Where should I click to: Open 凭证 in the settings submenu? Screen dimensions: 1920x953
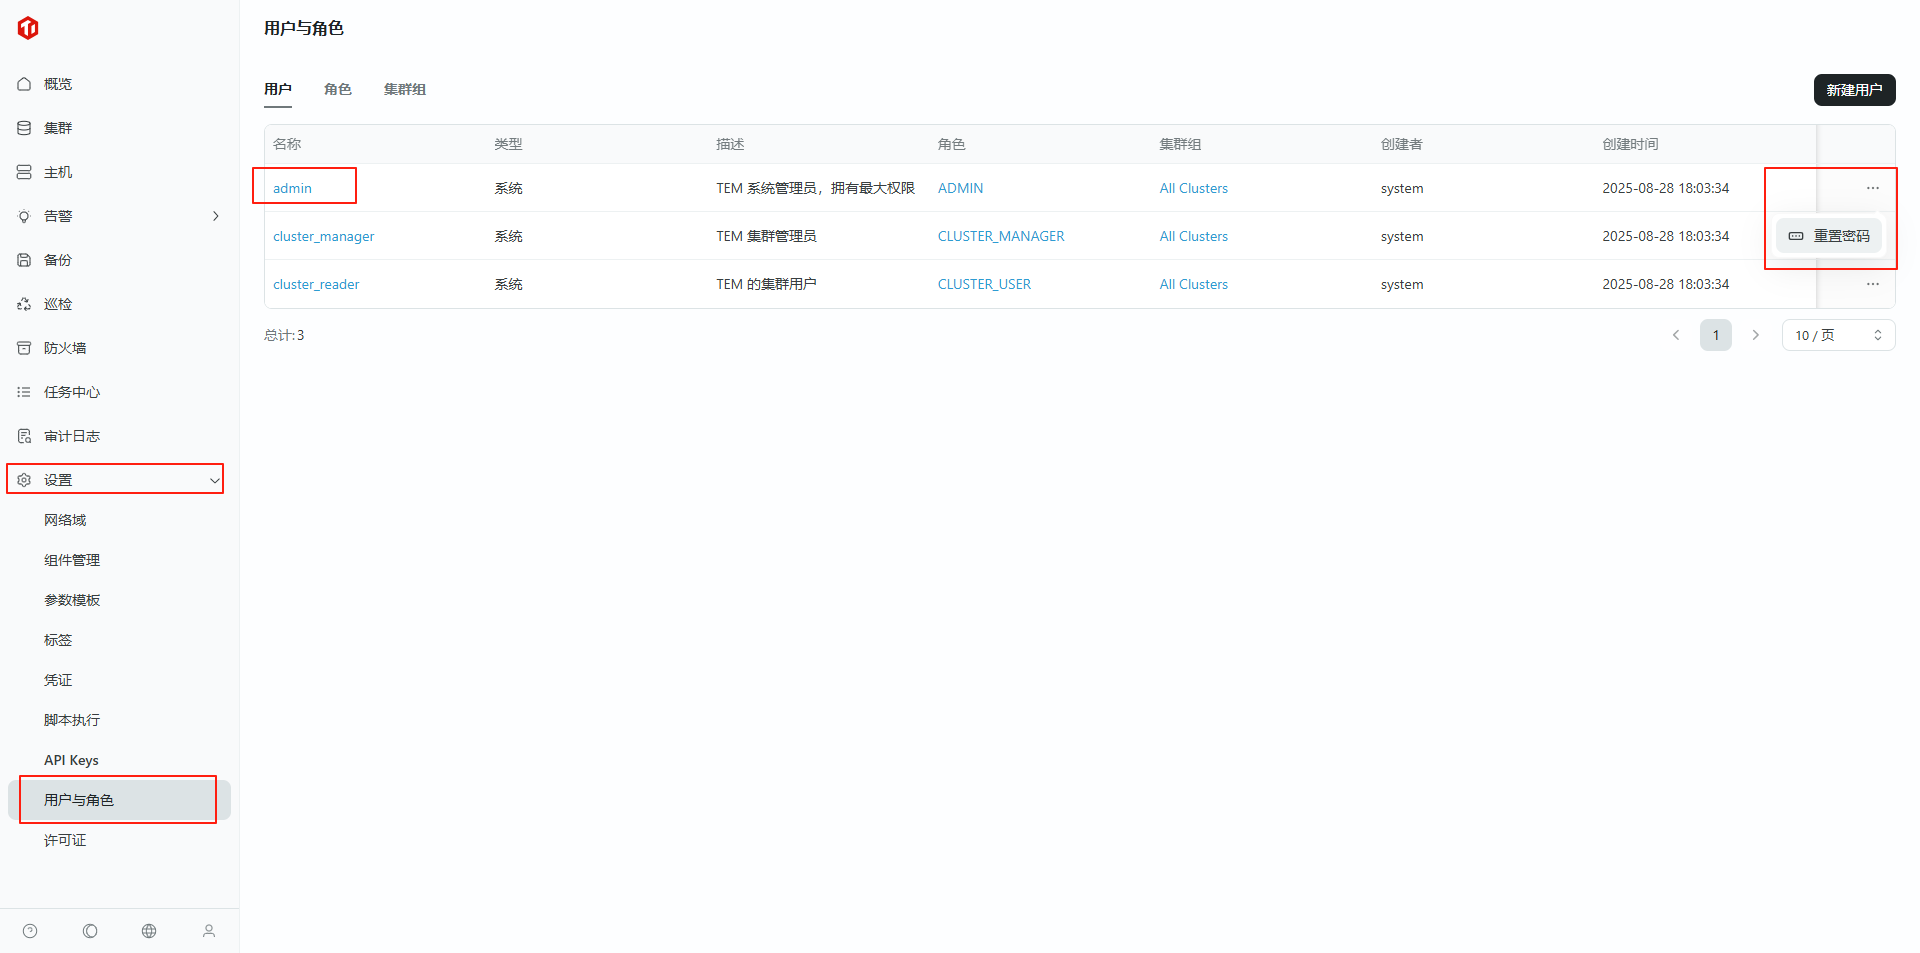point(58,680)
